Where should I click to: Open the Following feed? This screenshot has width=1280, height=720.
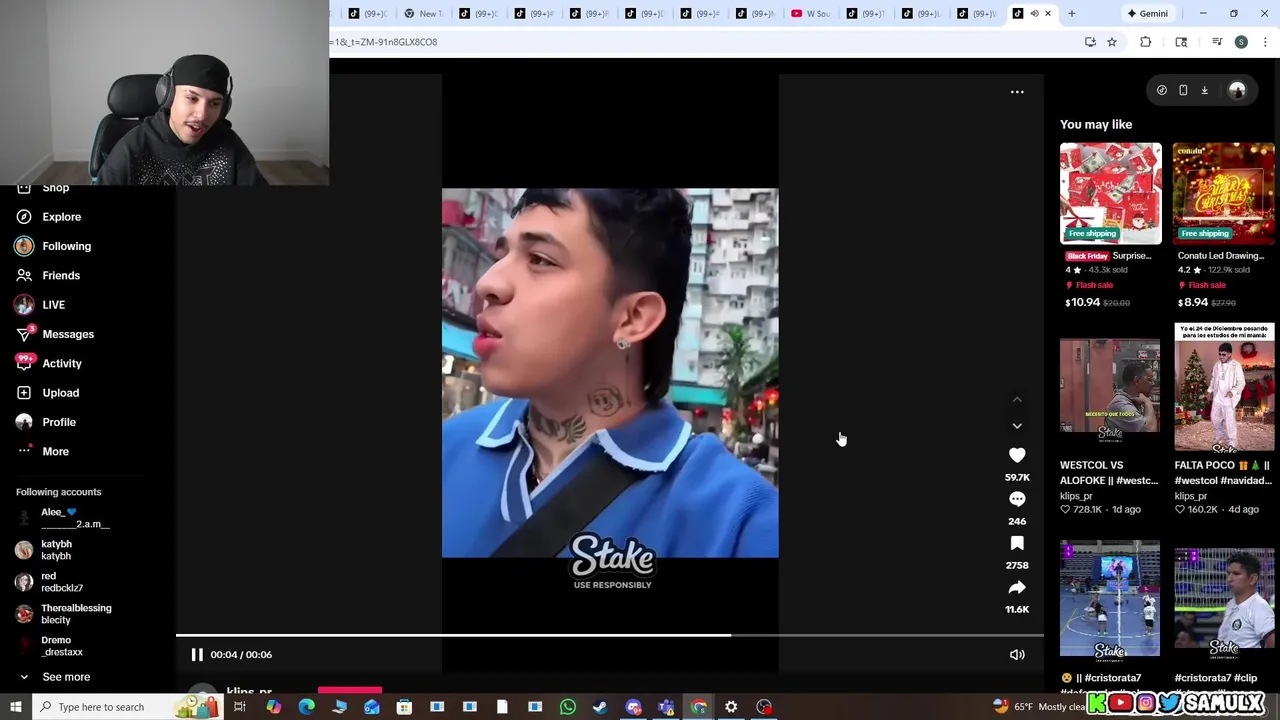[66, 246]
